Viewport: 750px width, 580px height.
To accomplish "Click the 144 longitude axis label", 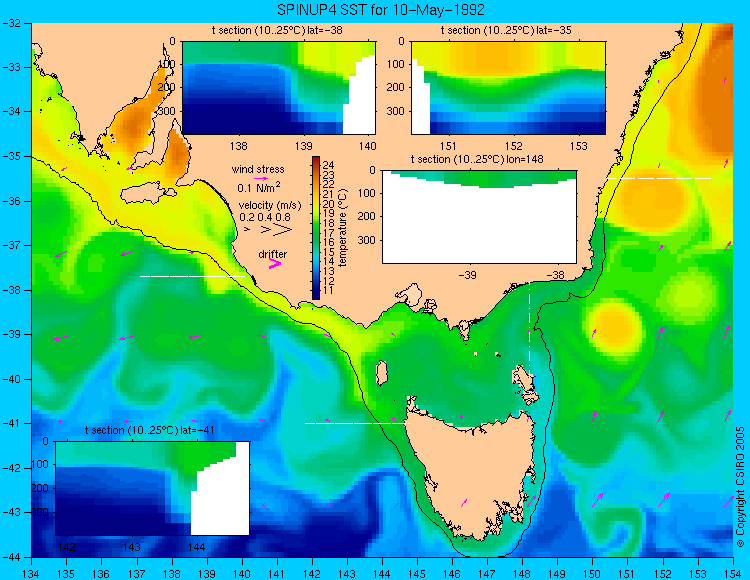I will [381, 574].
